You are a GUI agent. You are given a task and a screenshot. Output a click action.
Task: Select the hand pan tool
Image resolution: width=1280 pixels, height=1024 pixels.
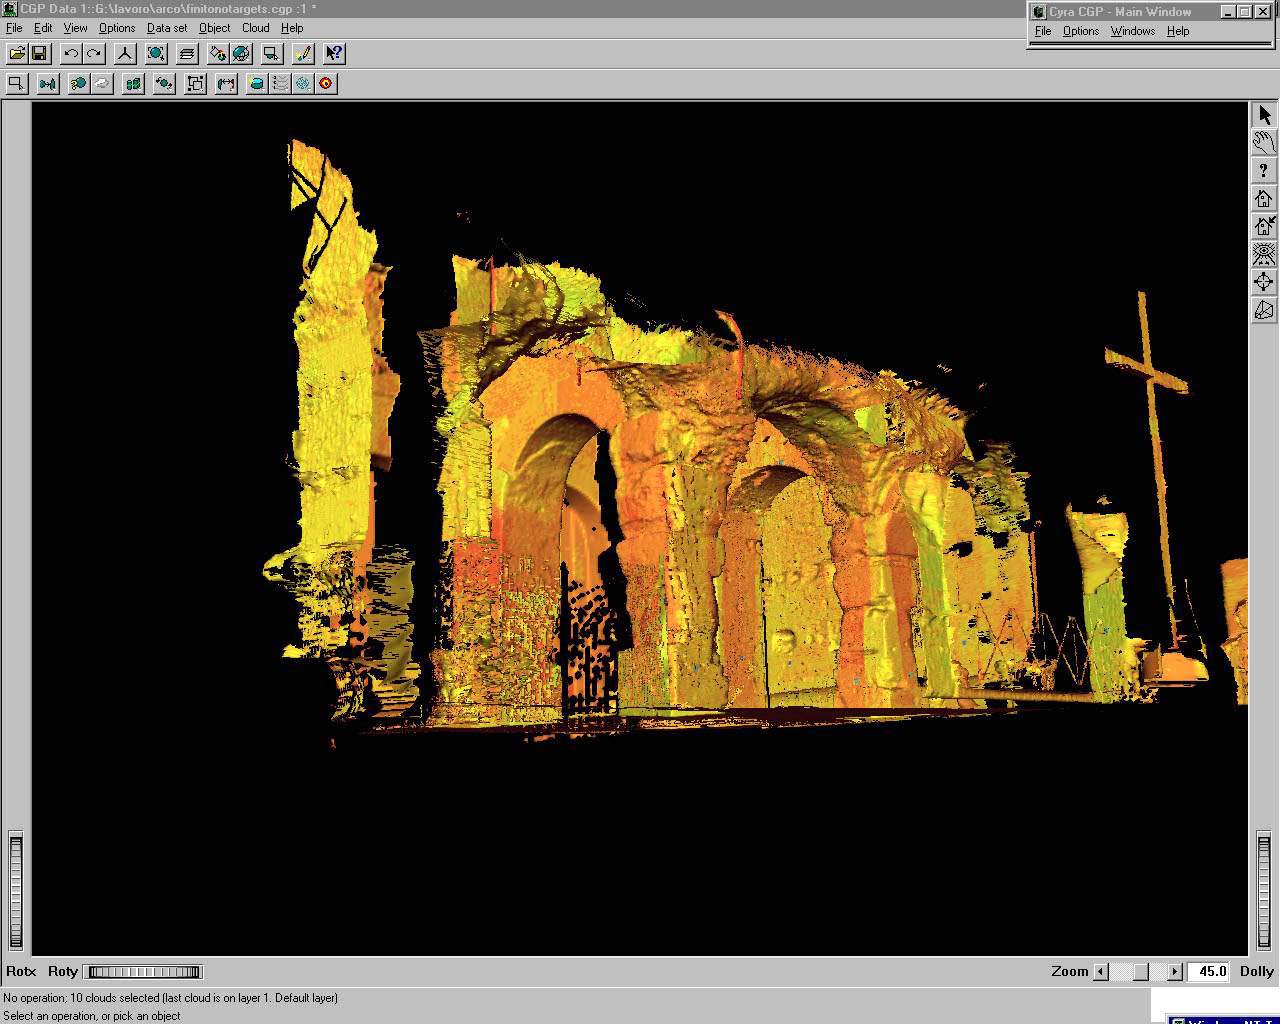pyautogui.click(x=1264, y=143)
